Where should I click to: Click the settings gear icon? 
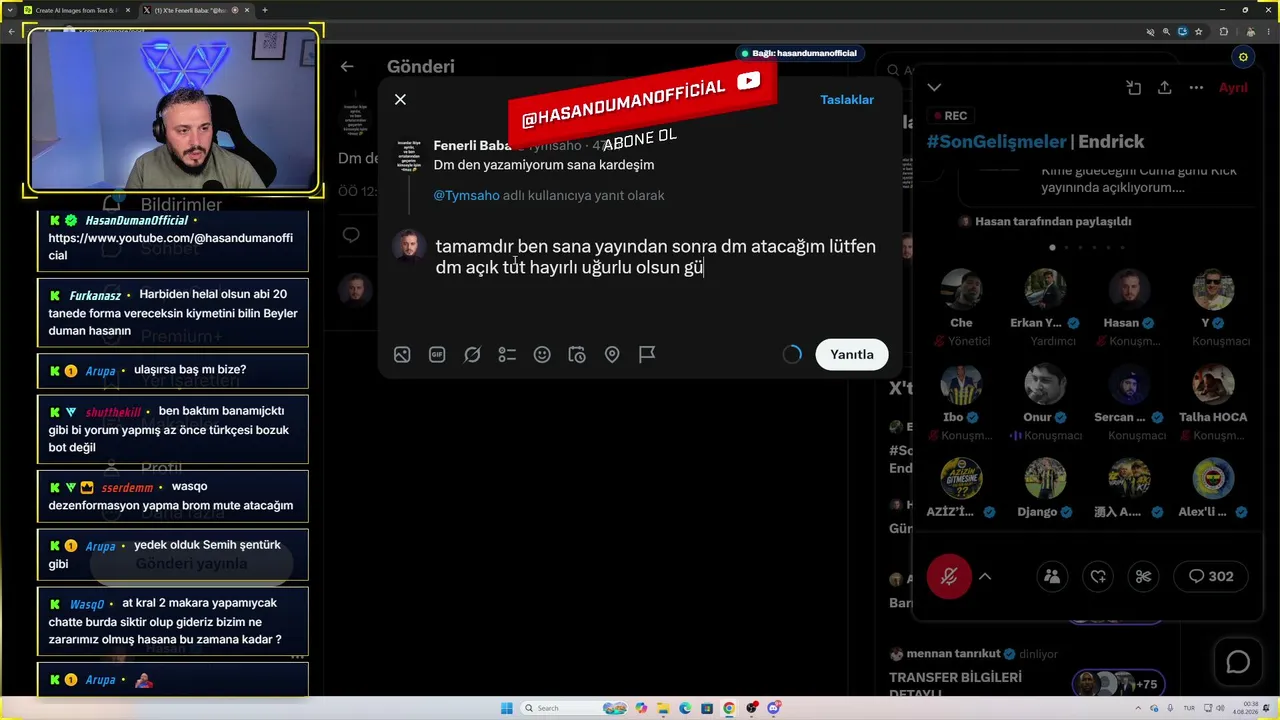pos(1243,57)
